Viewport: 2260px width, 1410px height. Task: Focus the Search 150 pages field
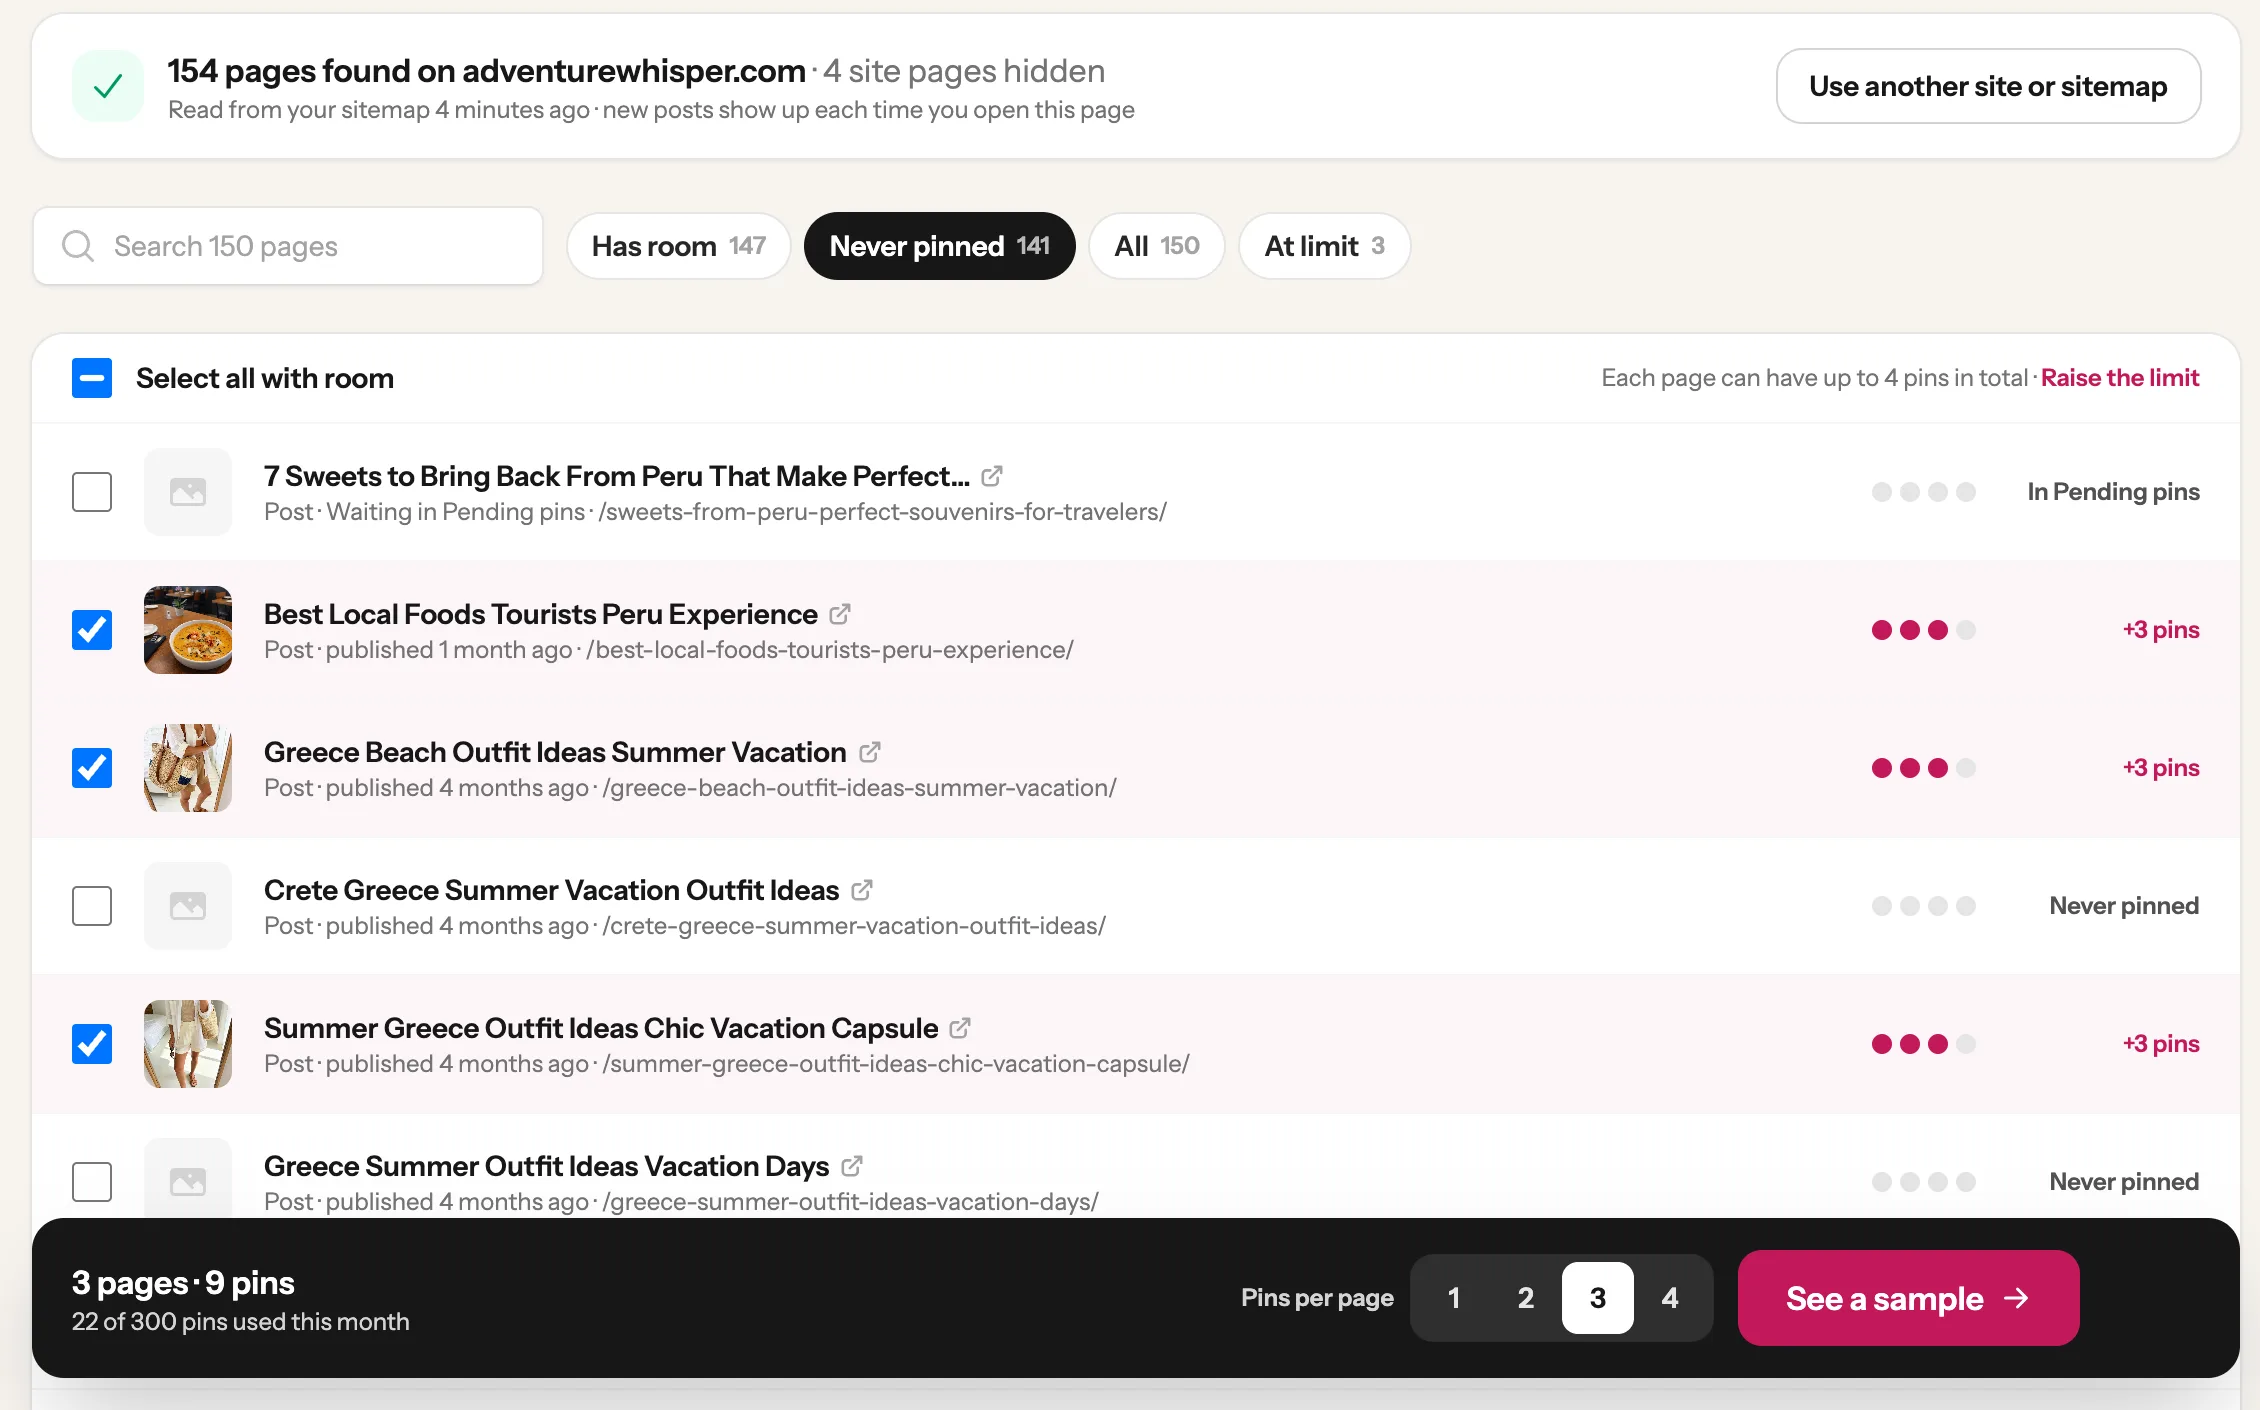pos(288,246)
